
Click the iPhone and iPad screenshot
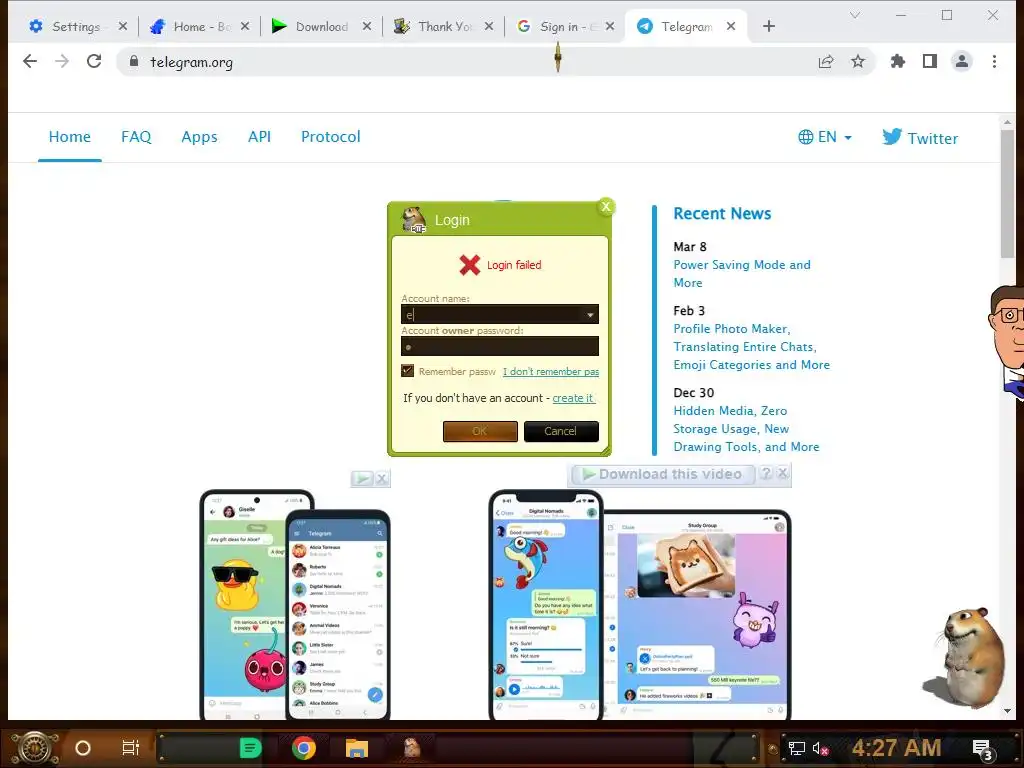coord(640,605)
